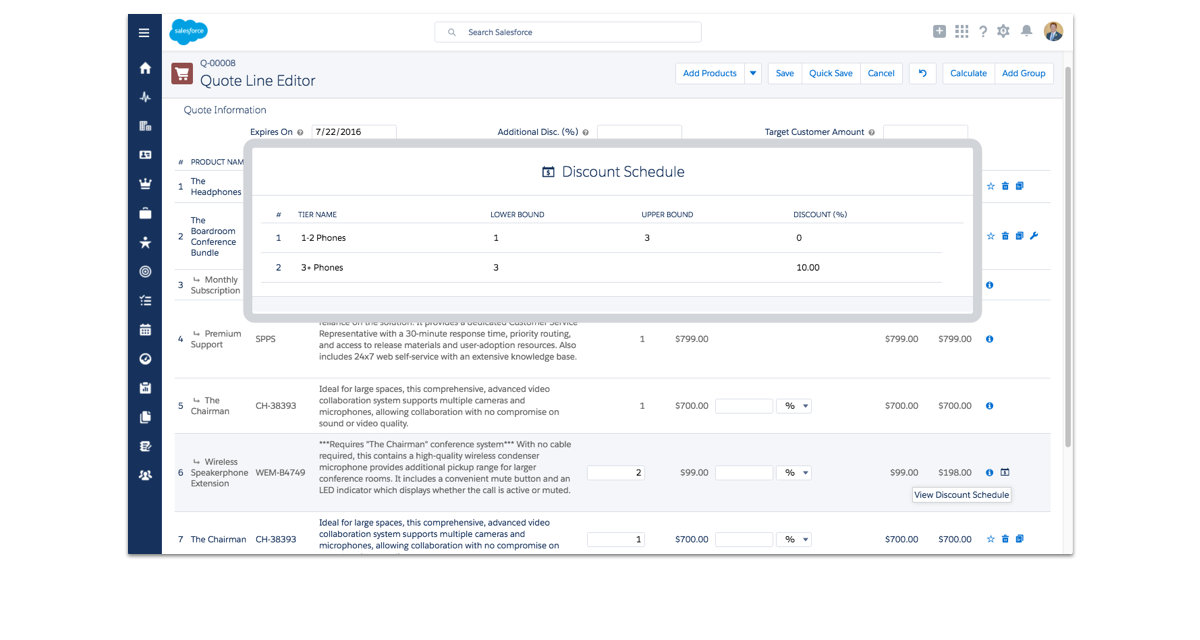Click the vertical page scrollbar
1200x640 pixels.
pos(1068,250)
